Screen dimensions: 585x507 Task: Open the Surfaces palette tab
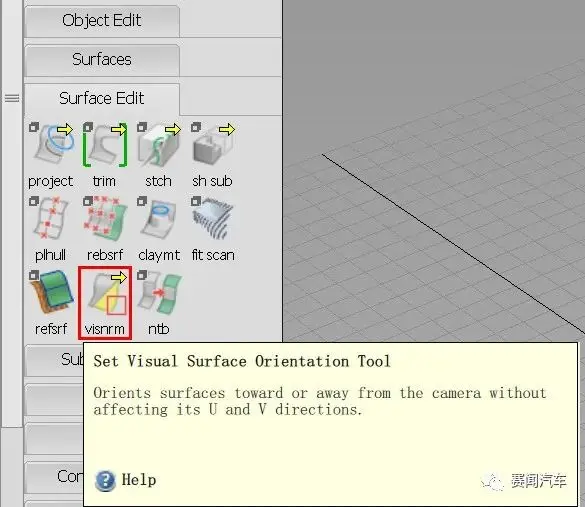(x=102, y=60)
